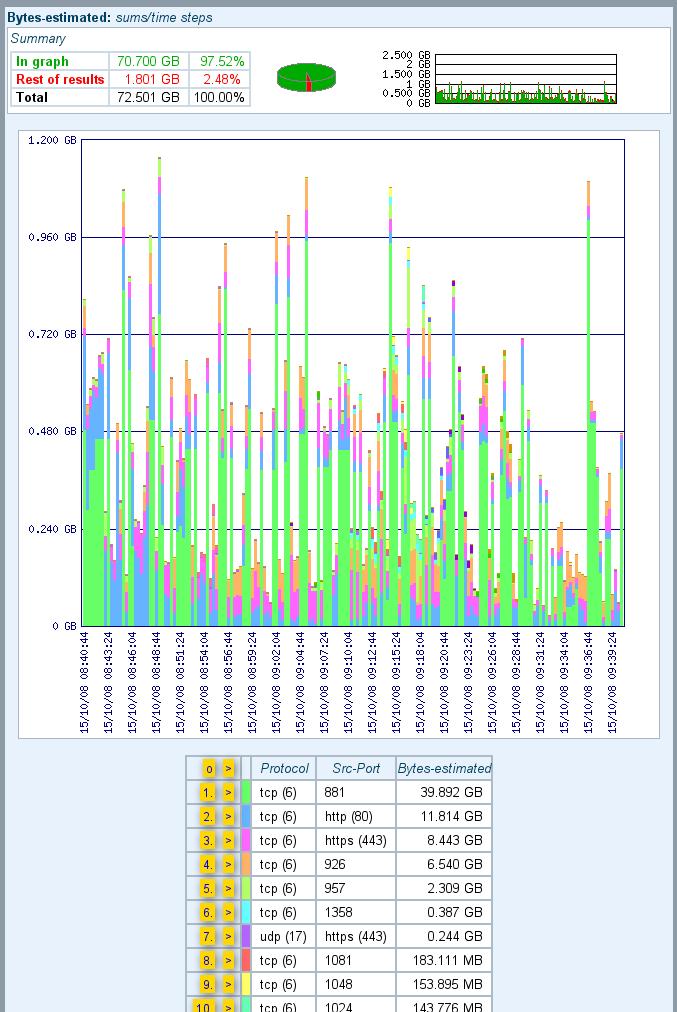Click the '2.' rank button for http (80)
This screenshot has width=677, height=1012.
(x=207, y=816)
